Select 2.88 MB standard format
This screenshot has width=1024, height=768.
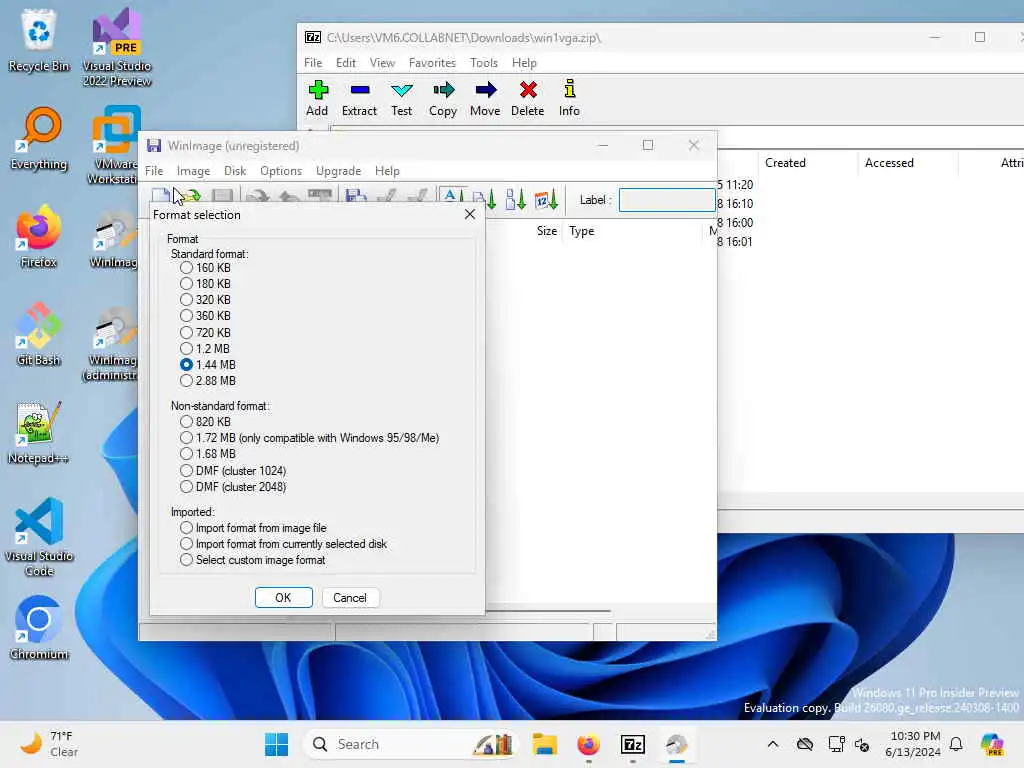click(208, 381)
